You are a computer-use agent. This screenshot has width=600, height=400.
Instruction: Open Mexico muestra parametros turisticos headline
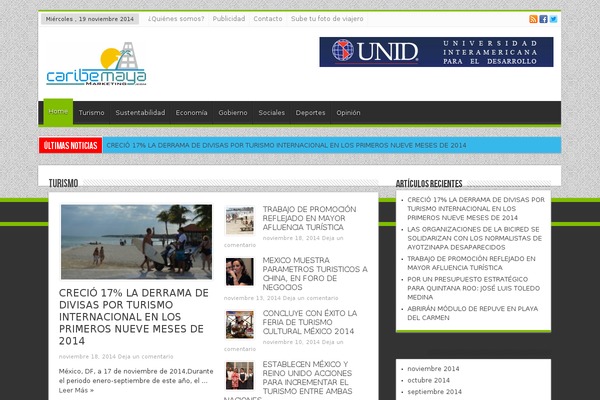(x=315, y=274)
